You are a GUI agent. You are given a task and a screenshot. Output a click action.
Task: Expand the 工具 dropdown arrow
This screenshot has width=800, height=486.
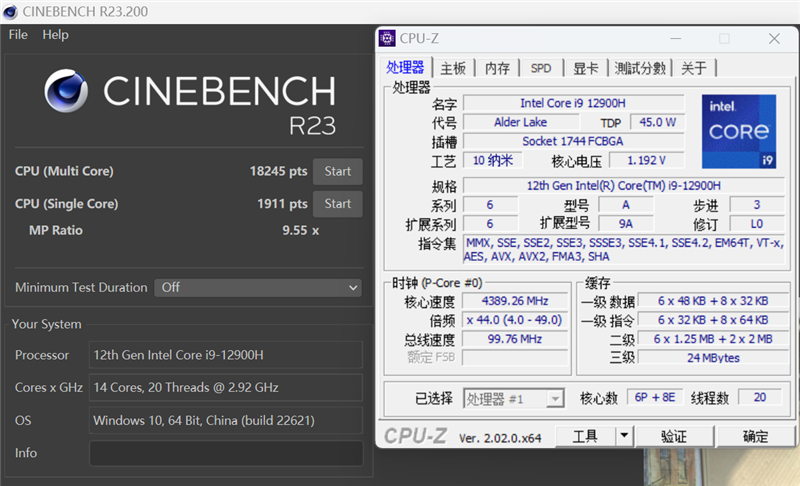624,436
